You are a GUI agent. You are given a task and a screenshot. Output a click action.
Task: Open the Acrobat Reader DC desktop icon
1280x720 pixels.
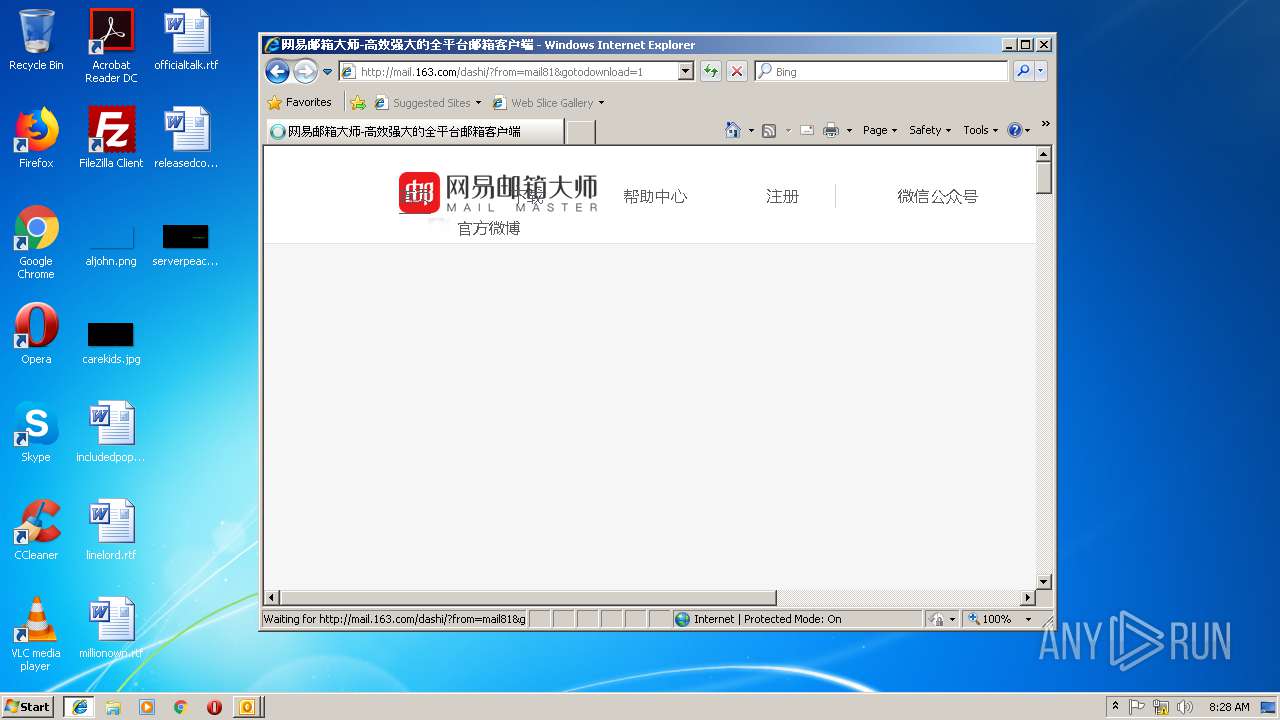pos(111,46)
